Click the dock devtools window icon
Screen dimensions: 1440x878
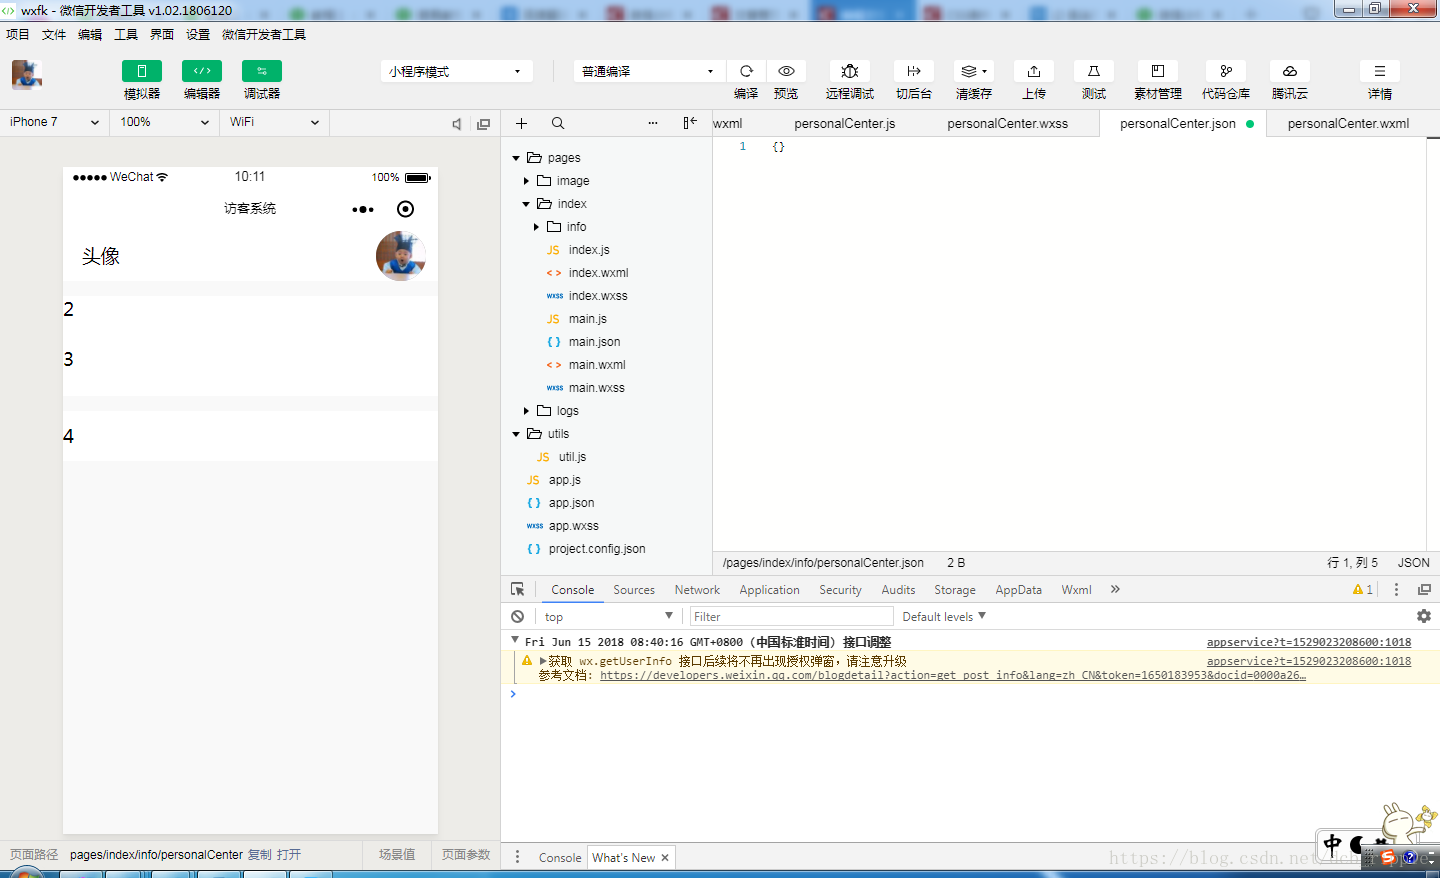[1425, 590]
